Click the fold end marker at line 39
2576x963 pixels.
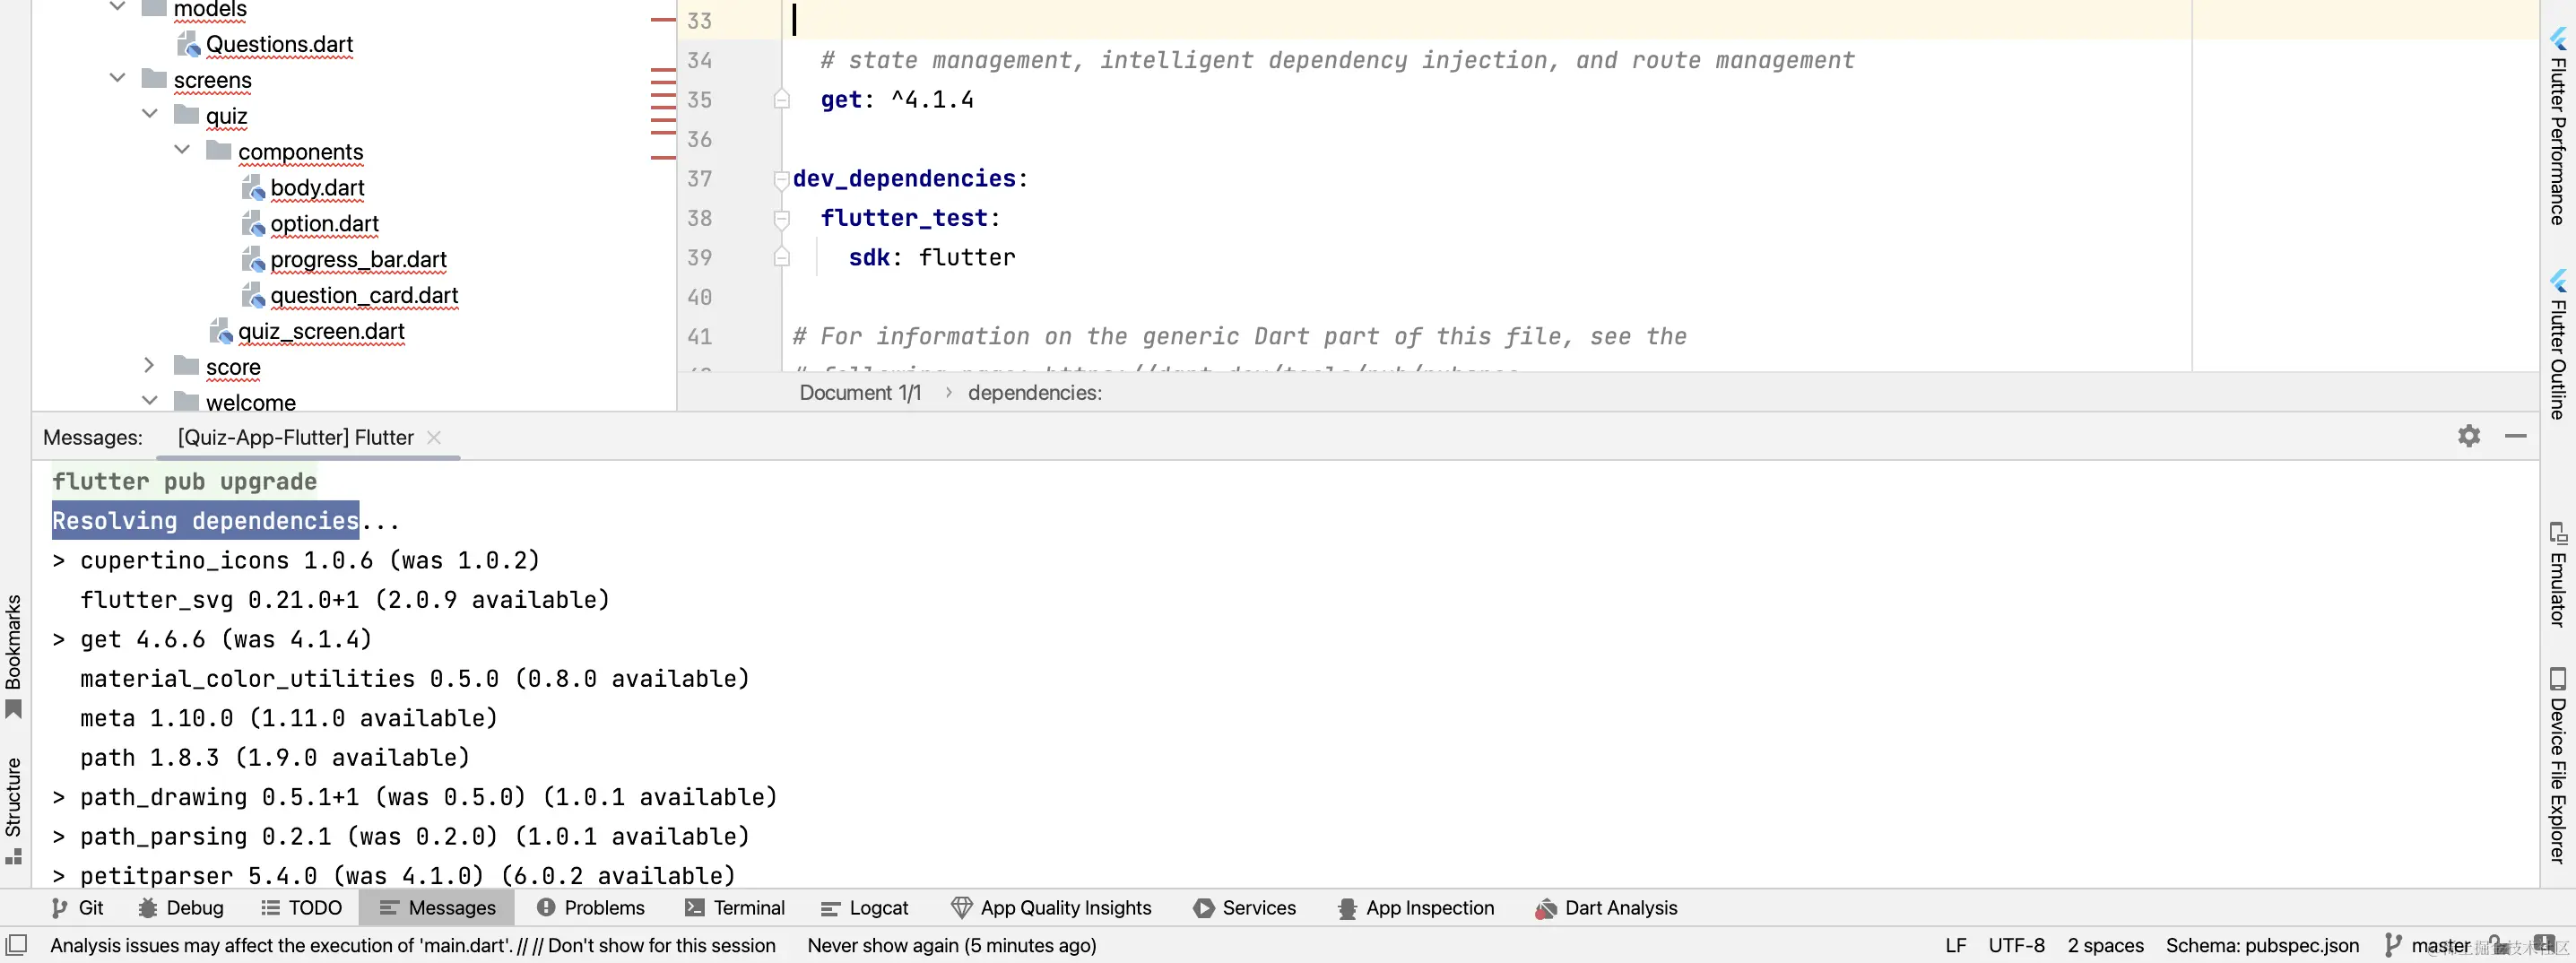tap(782, 257)
